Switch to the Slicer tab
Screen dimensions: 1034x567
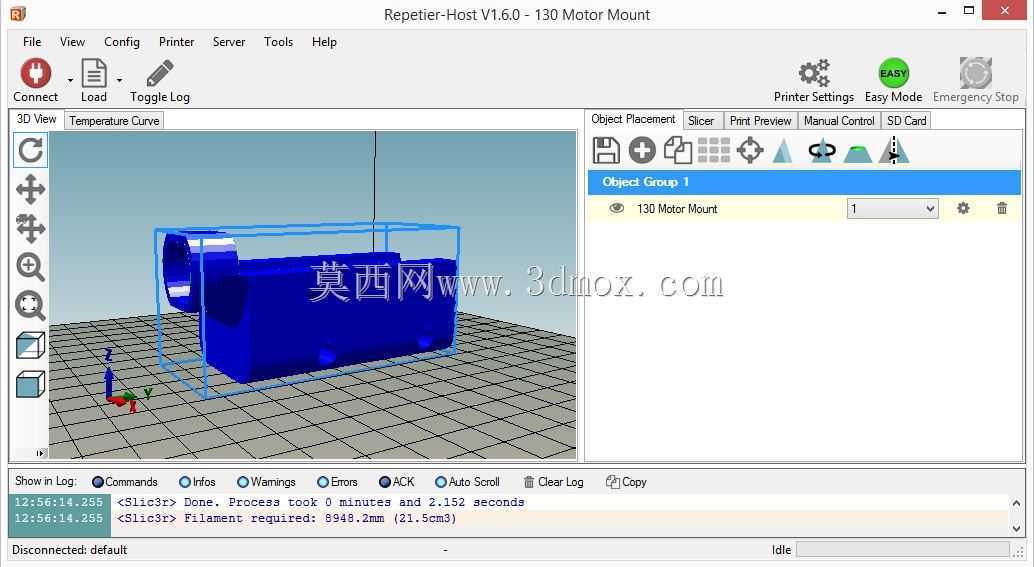tap(701, 121)
